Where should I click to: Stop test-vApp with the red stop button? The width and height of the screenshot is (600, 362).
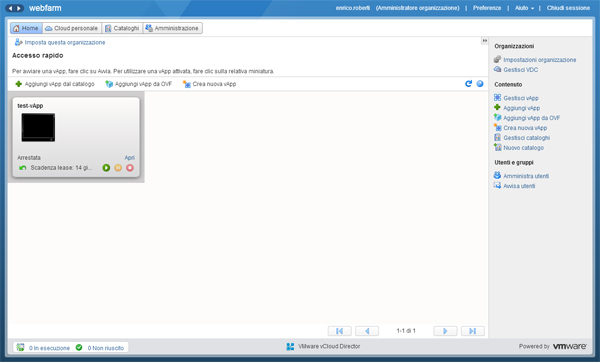(x=130, y=168)
